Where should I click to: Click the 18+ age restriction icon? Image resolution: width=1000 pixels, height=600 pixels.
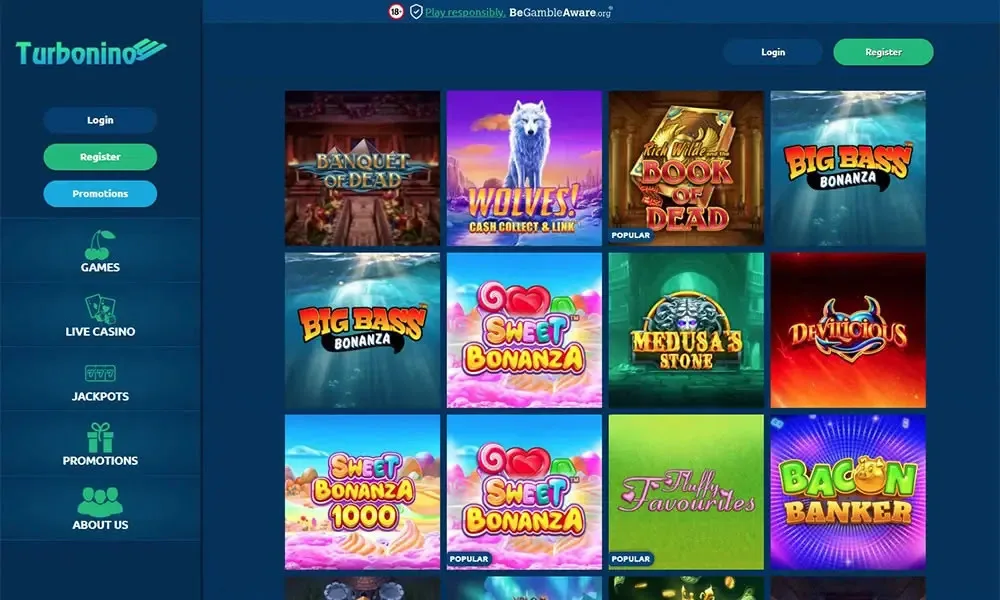396,11
